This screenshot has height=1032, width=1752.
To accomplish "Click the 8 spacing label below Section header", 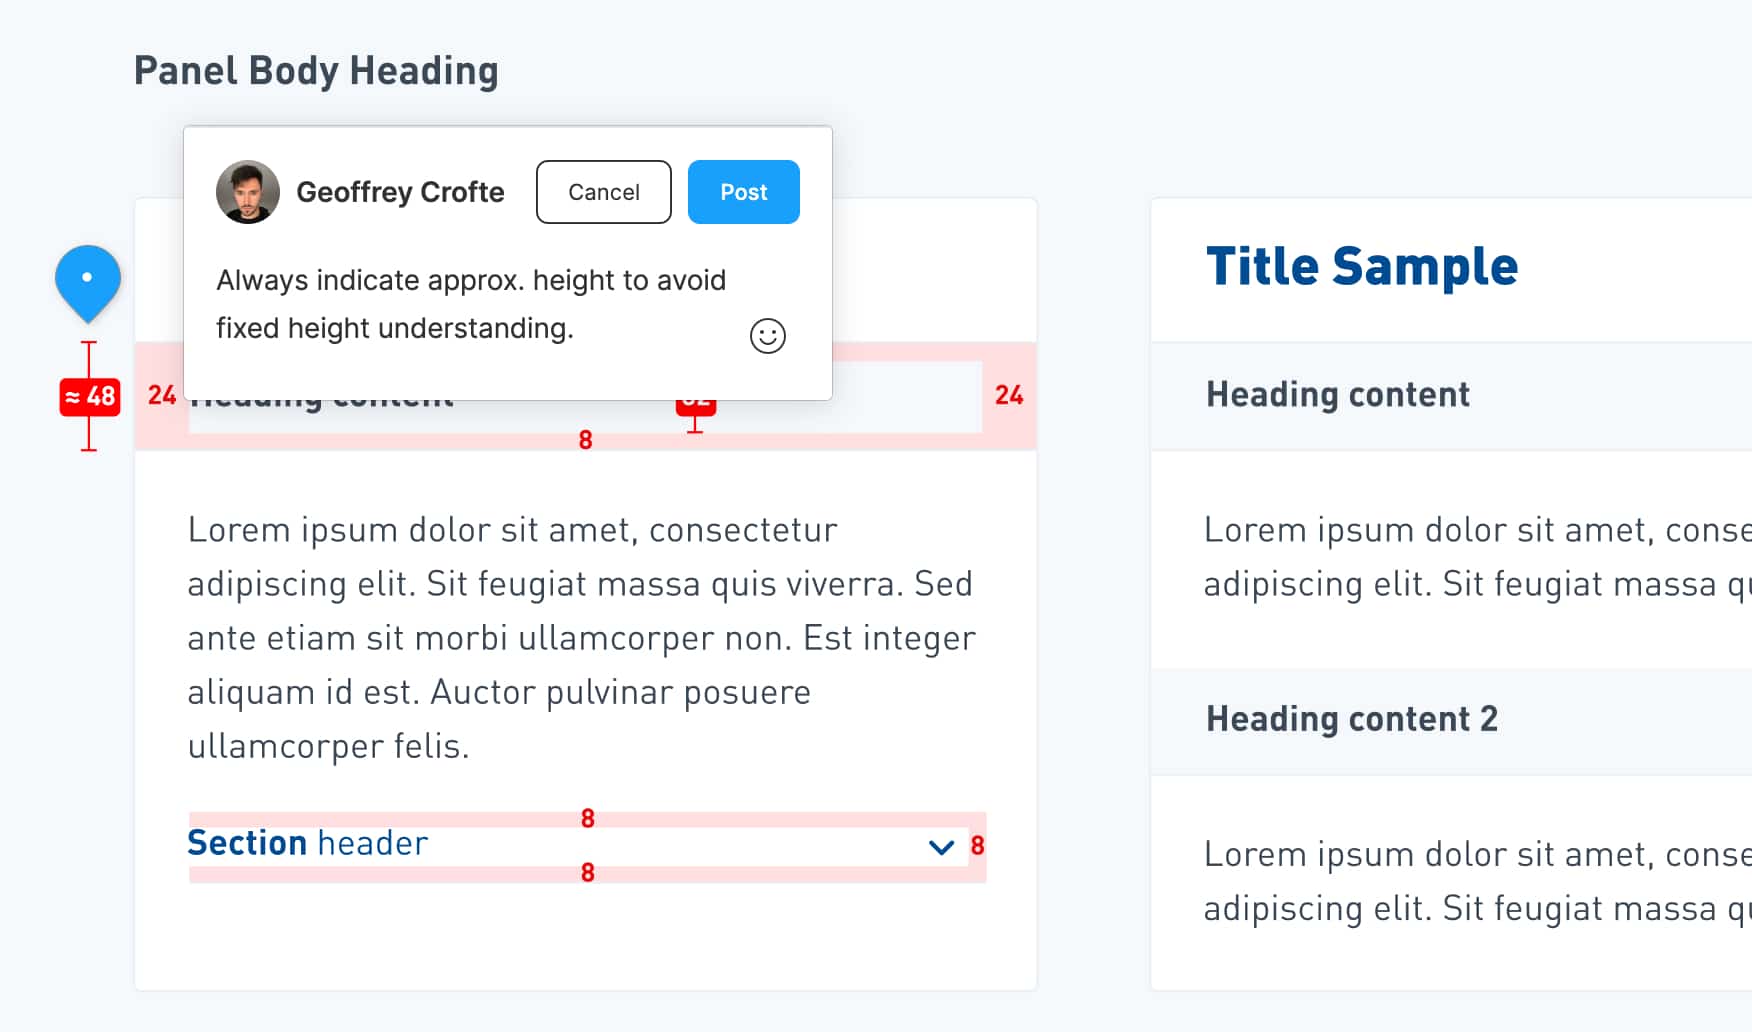I will [x=588, y=873].
